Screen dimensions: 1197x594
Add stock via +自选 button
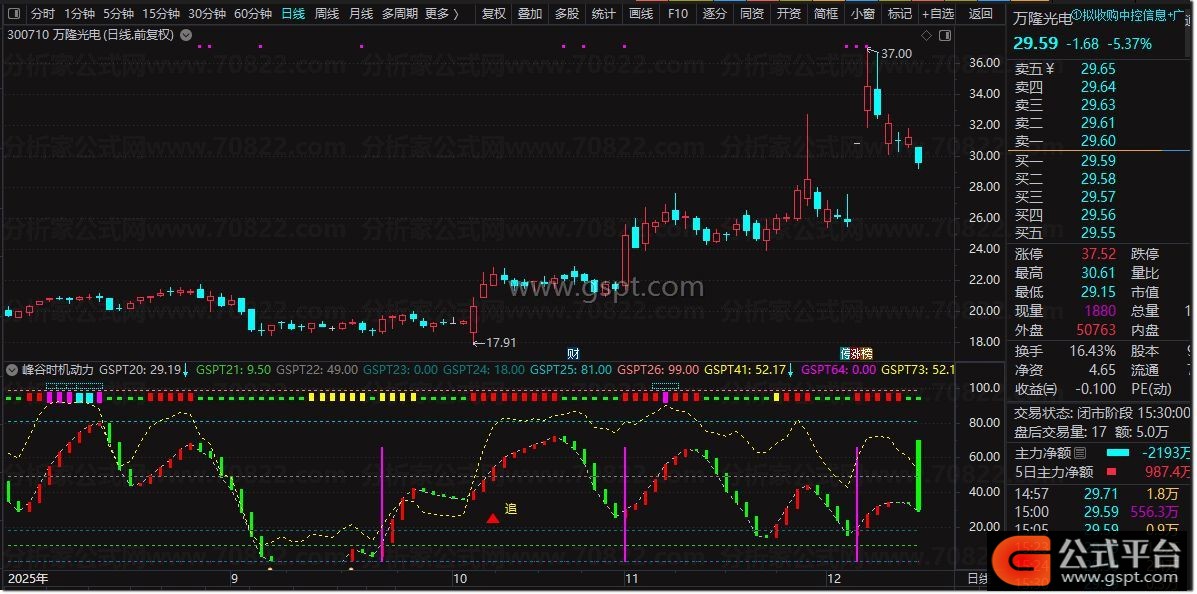936,14
